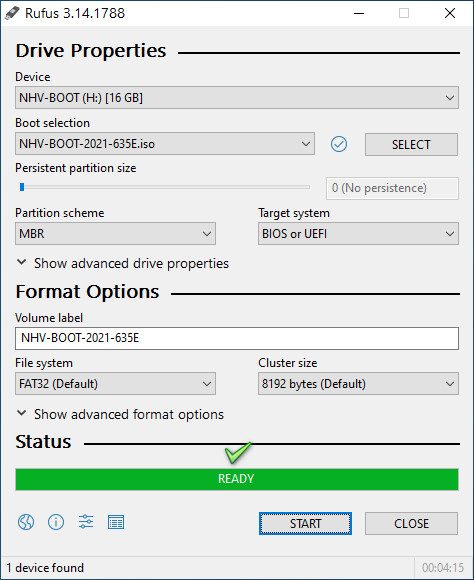Open the language selection globe icon
The height and width of the screenshot is (580, 474).
point(26,522)
